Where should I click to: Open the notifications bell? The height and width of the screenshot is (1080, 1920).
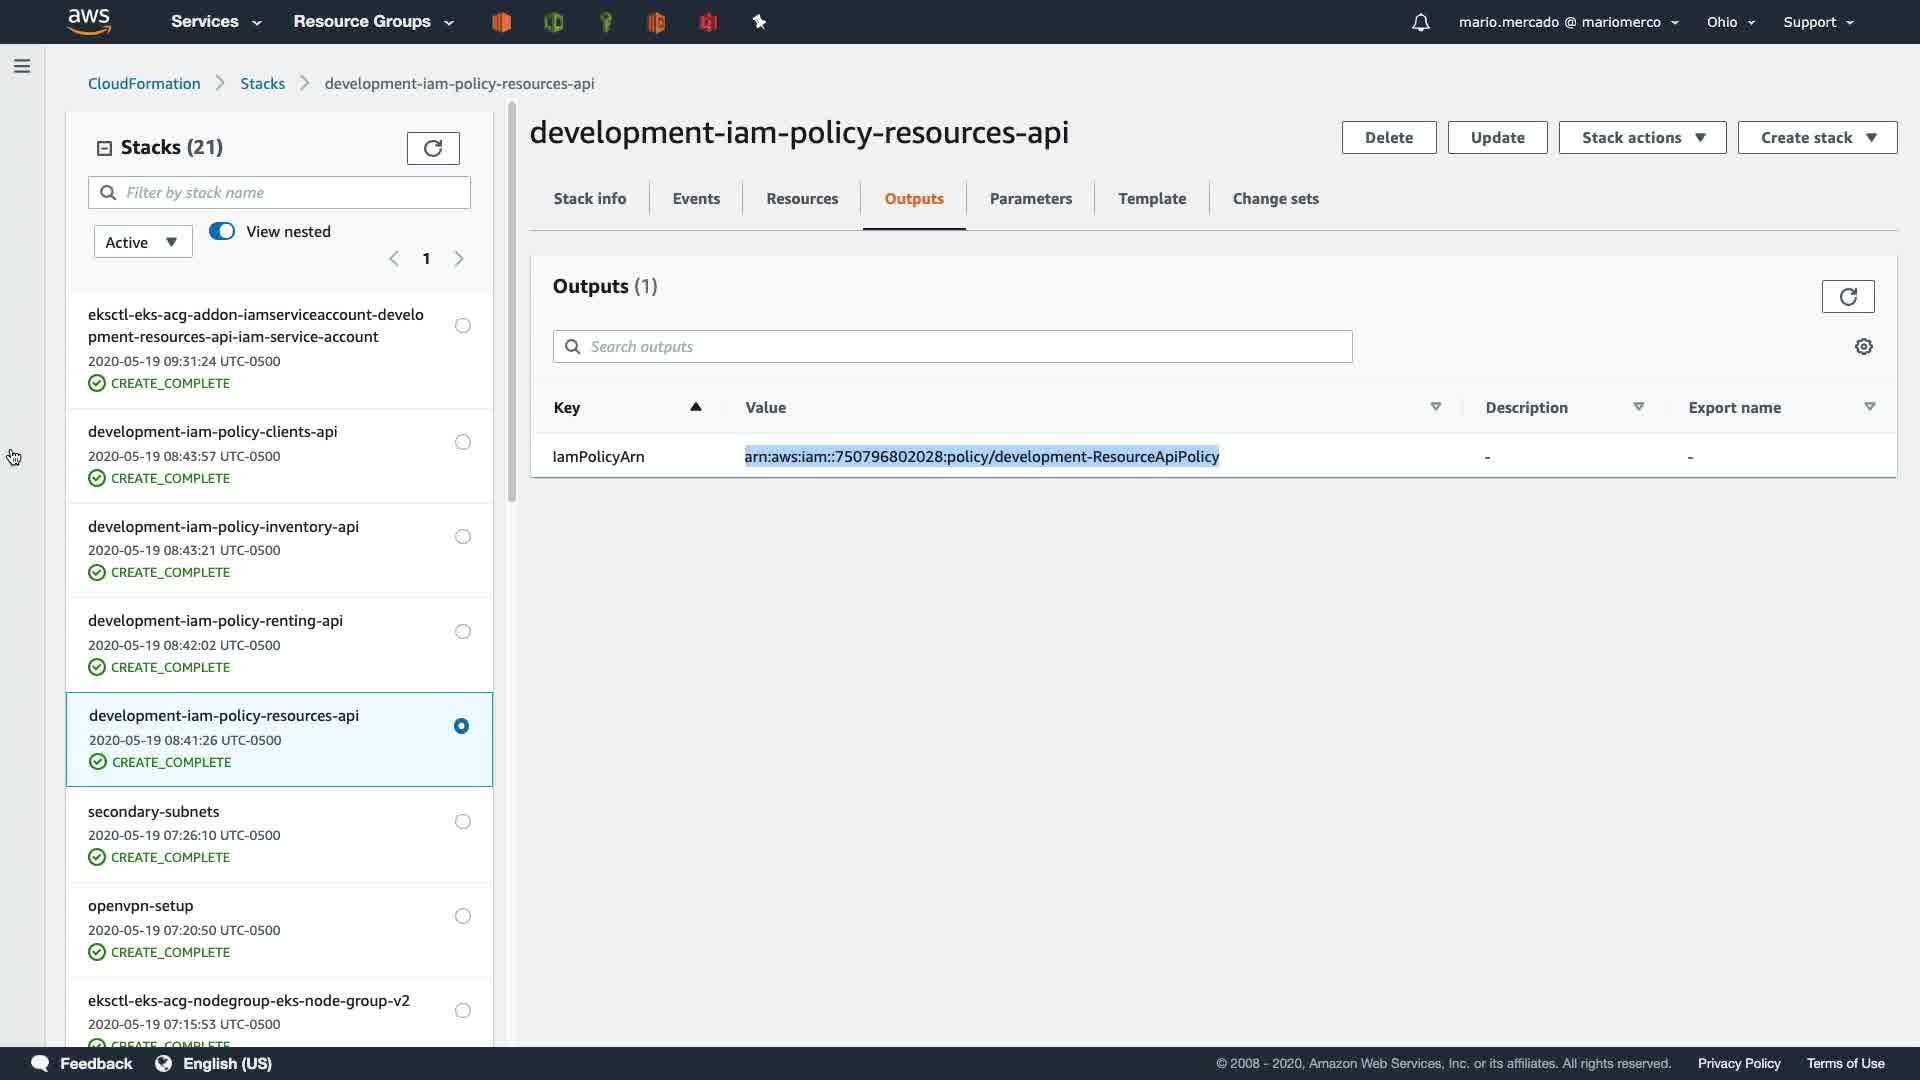point(1420,22)
